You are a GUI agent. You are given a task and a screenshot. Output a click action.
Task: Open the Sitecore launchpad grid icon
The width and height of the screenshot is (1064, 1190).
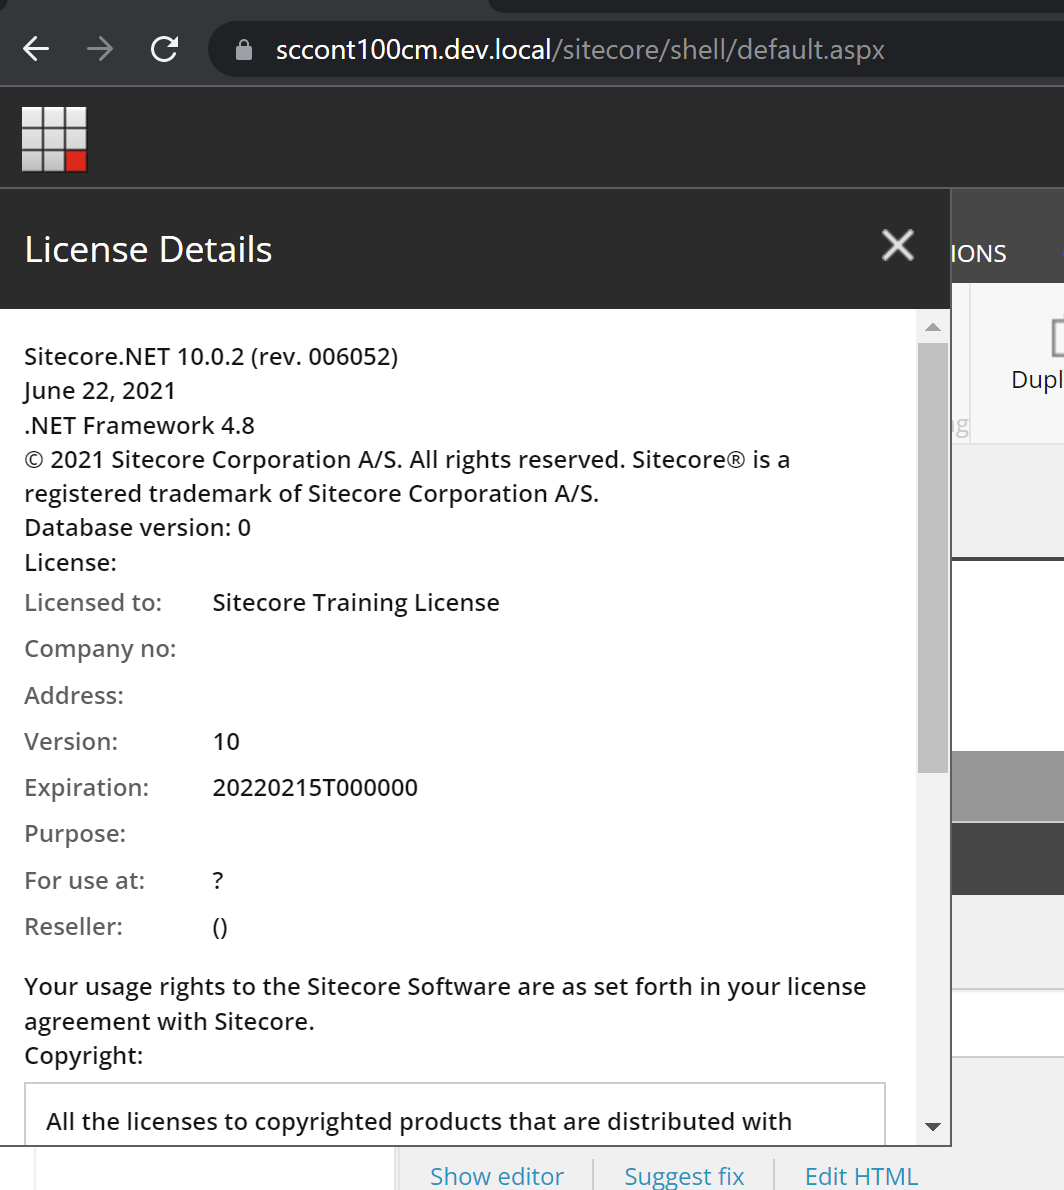click(54, 139)
